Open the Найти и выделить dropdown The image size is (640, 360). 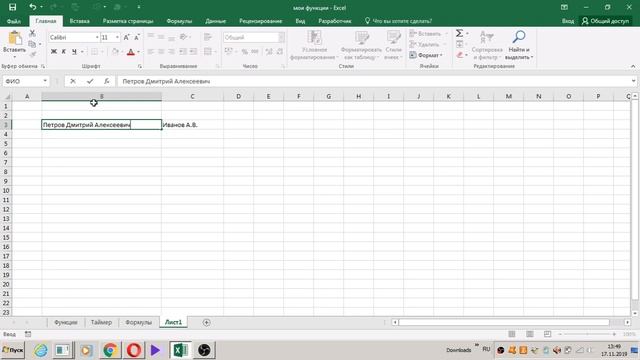point(519,53)
